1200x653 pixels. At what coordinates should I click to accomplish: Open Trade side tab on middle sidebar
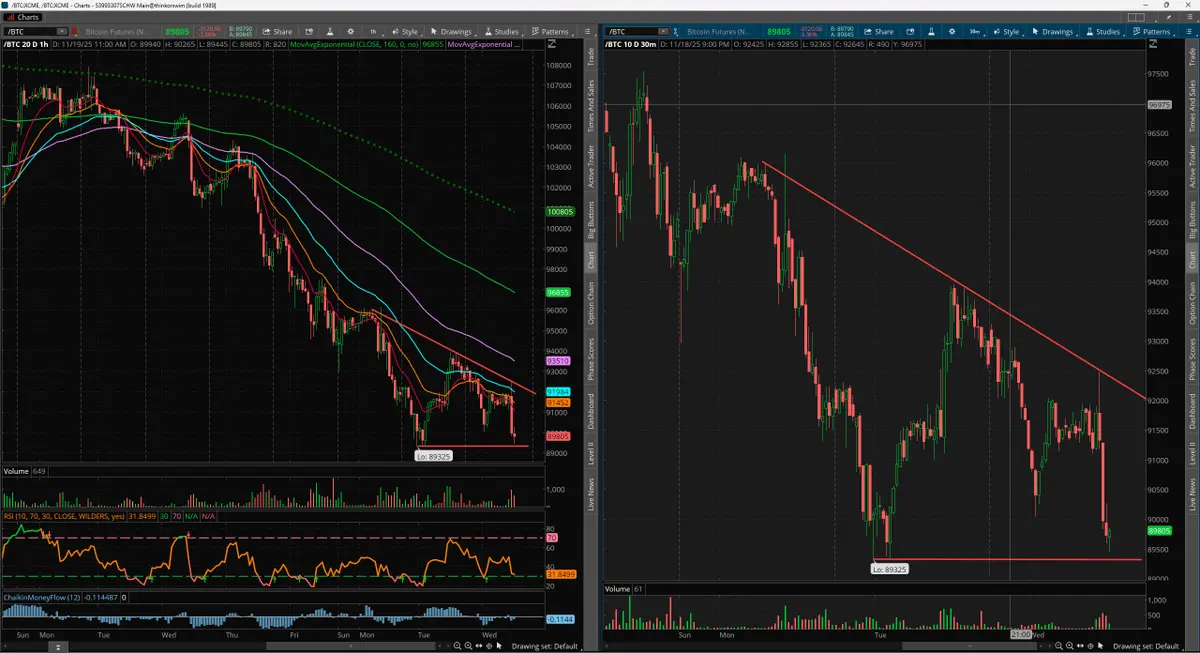click(591, 58)
